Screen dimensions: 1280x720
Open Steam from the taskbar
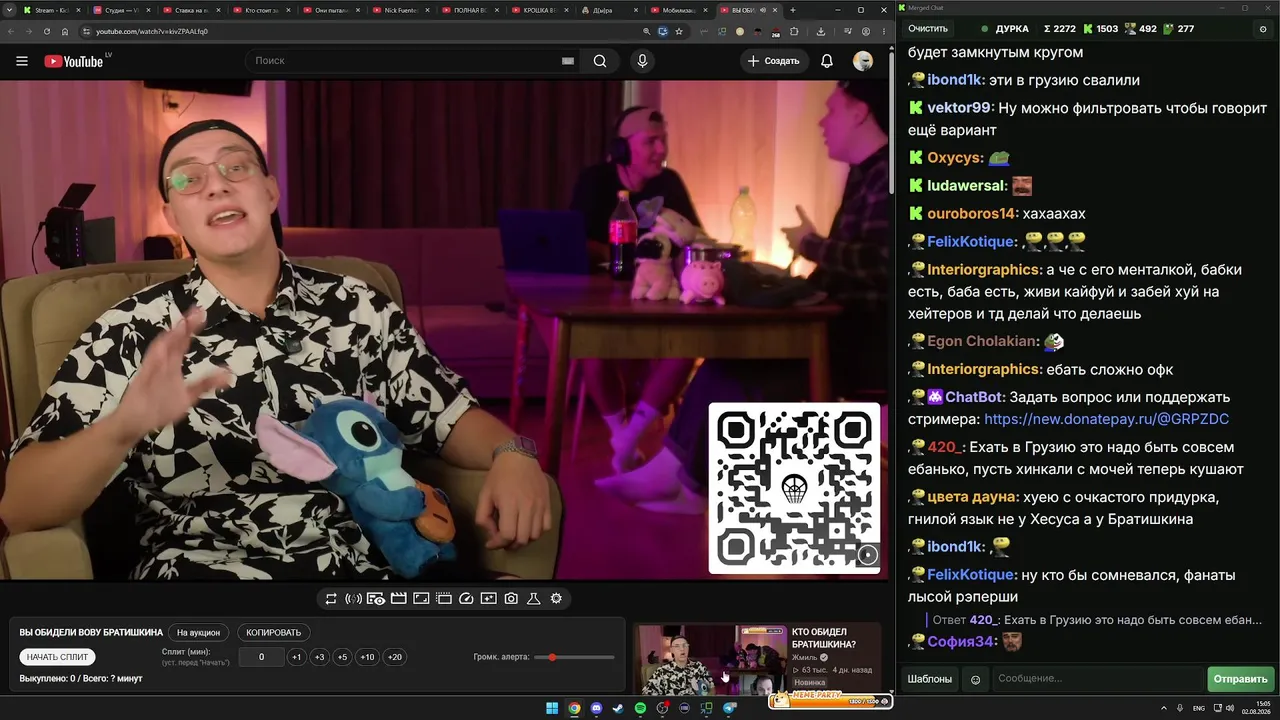pos(618,709)
